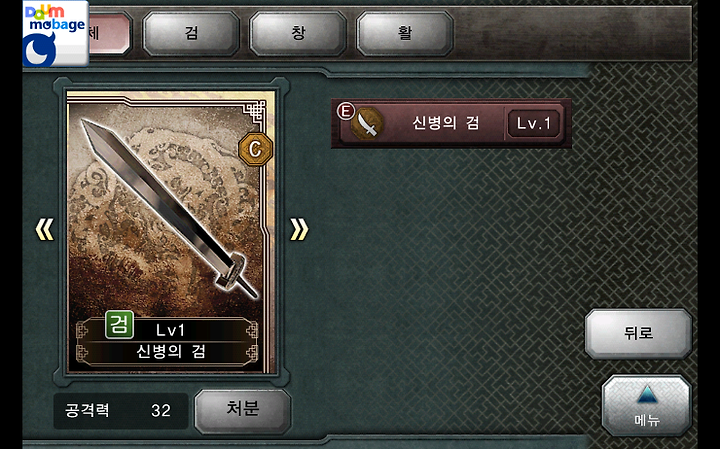The height and width of the screenshot is (449, 720).
Task: Click the blue triangle on the 메뉴 button
Action: coord(647,395)
